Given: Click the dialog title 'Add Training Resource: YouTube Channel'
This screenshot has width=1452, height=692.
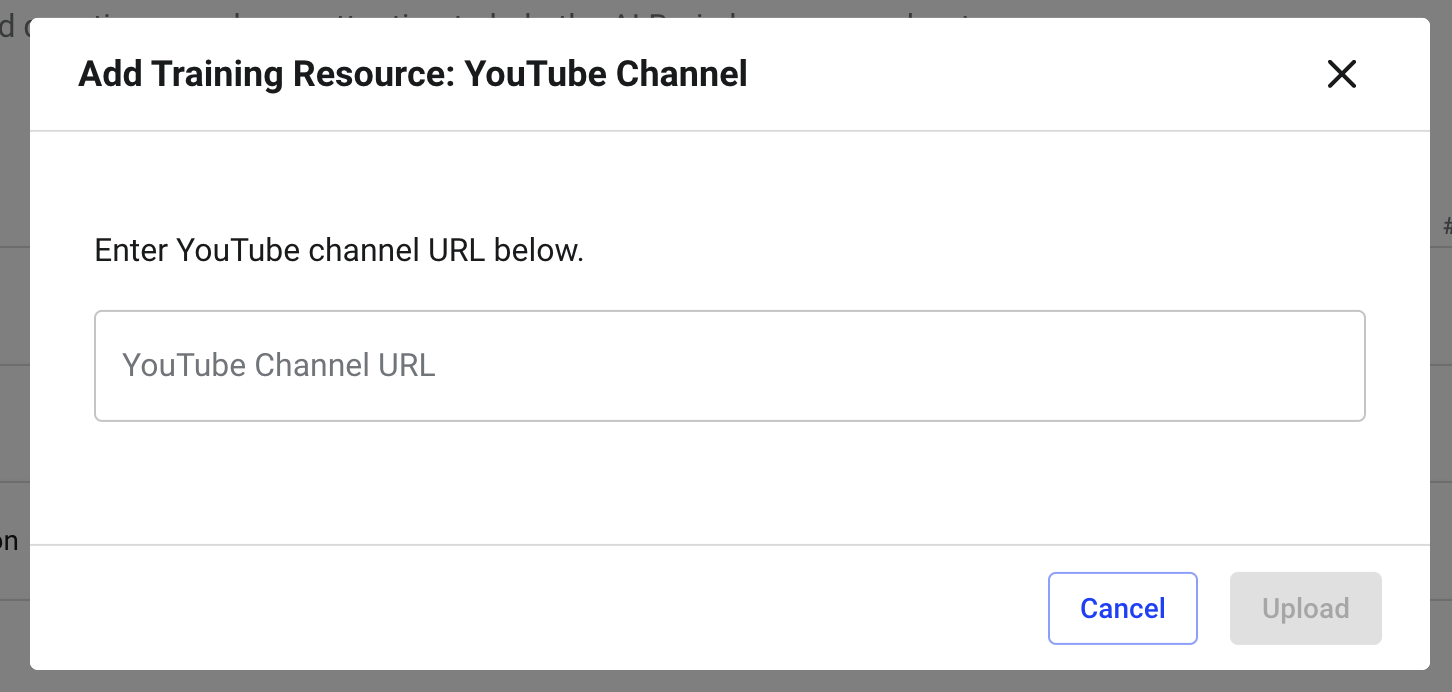Looking at the screenshot, I should click(413, 74).
